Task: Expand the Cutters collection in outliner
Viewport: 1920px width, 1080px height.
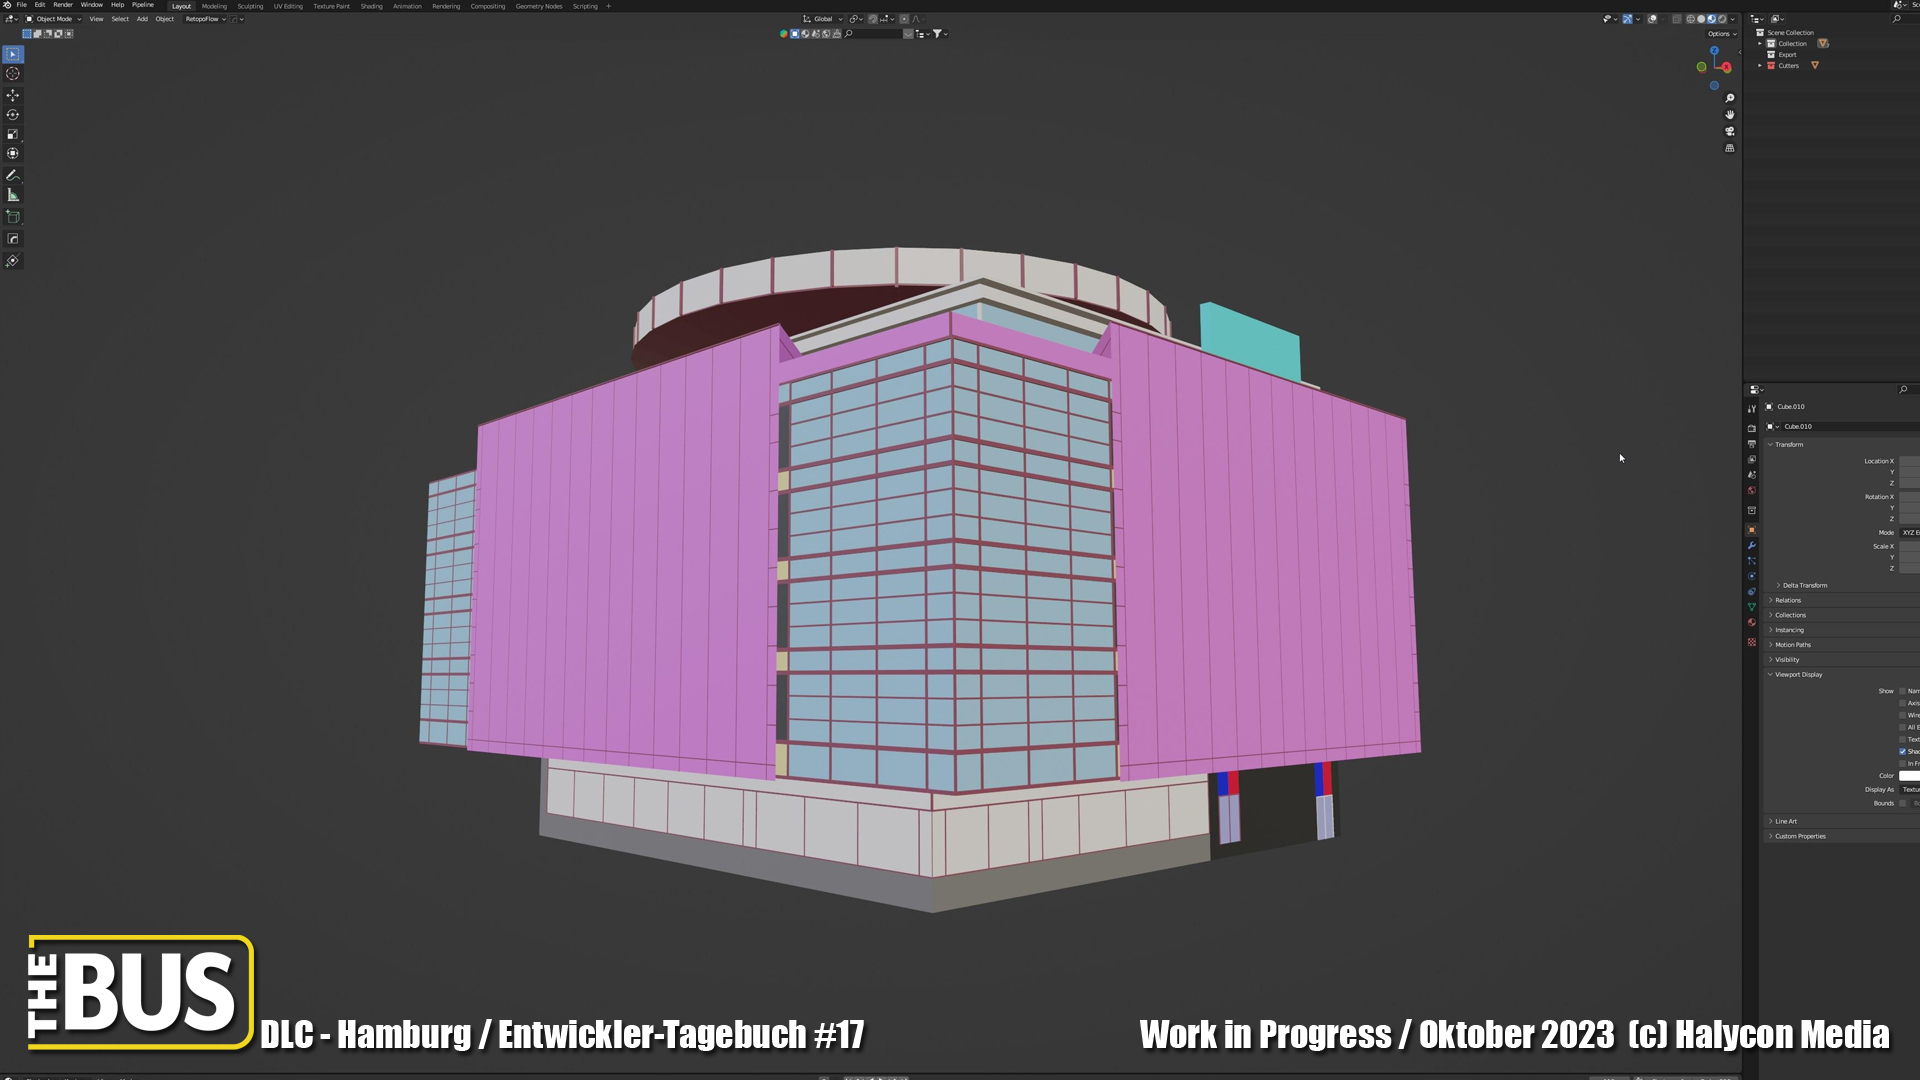Action: (x=1760, y=66)
